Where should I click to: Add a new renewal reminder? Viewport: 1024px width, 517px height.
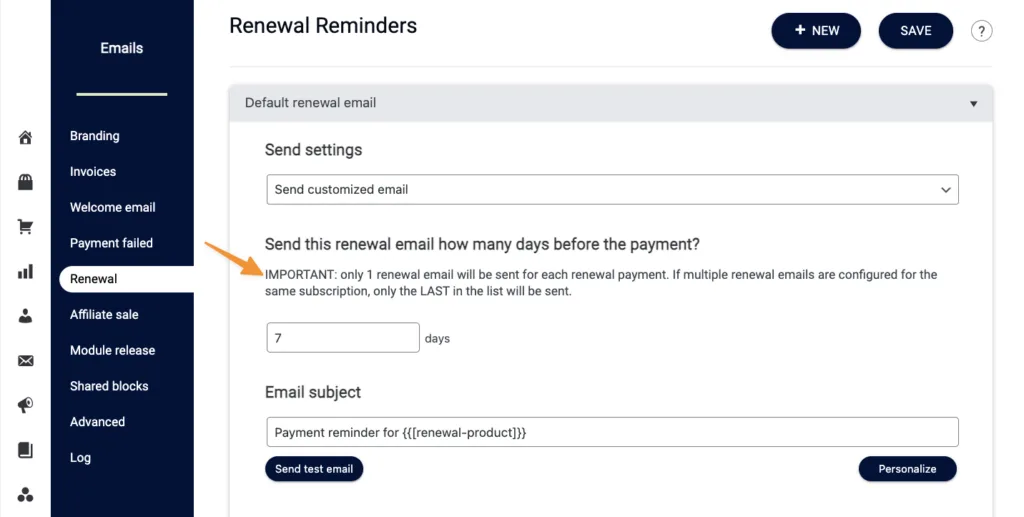pyautogui.click(x=816, y=31)
